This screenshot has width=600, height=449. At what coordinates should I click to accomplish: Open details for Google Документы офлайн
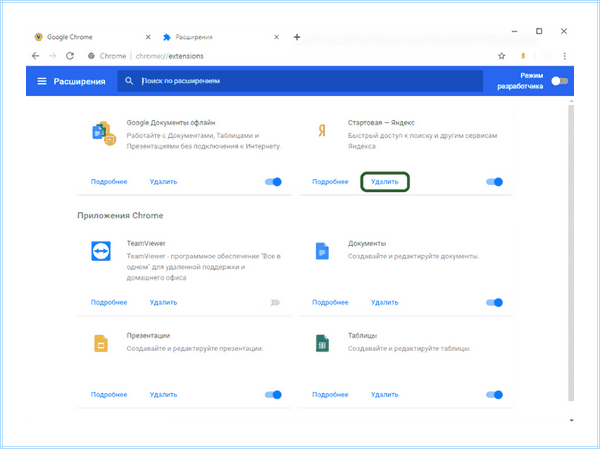109,181
